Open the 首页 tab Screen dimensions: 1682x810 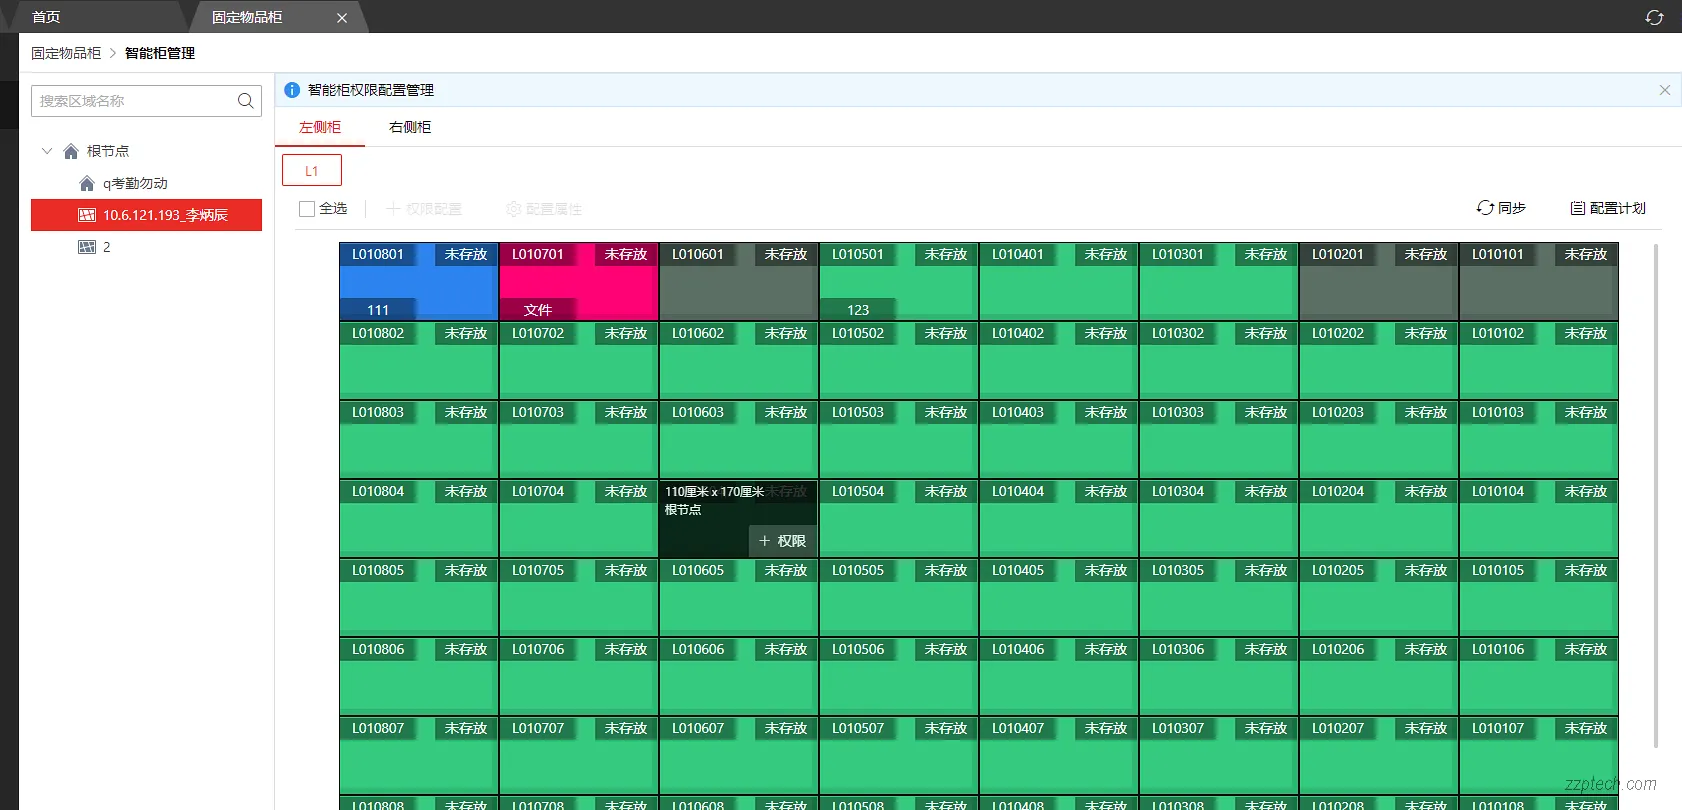click(46, 17)
